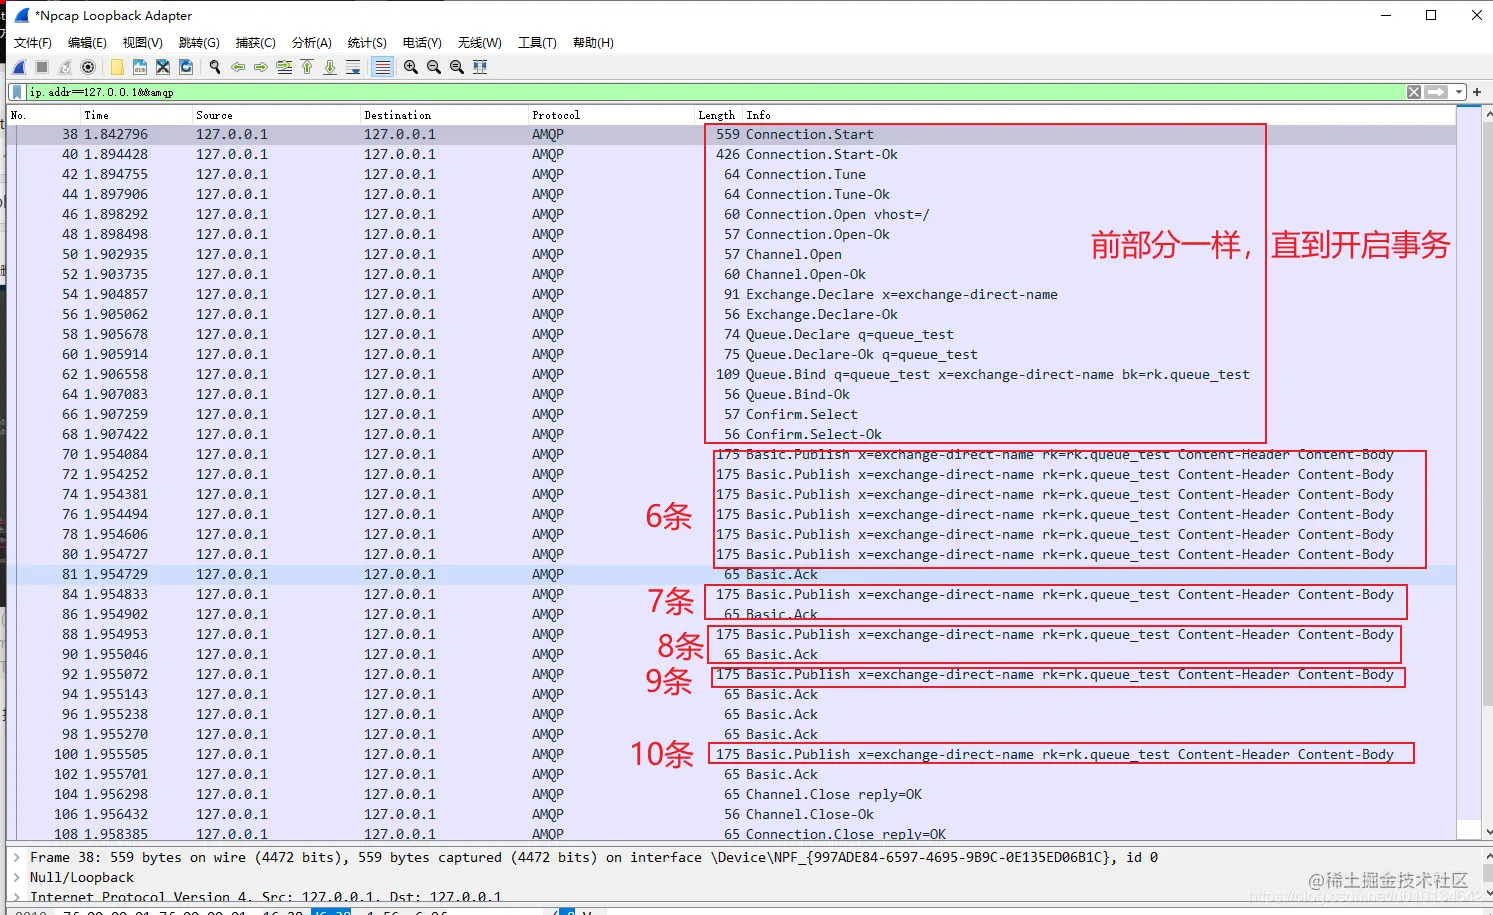This screenshot has height=915, width=1493.
Task: Open the 文件(F) menu
Action: click(33, 43)
